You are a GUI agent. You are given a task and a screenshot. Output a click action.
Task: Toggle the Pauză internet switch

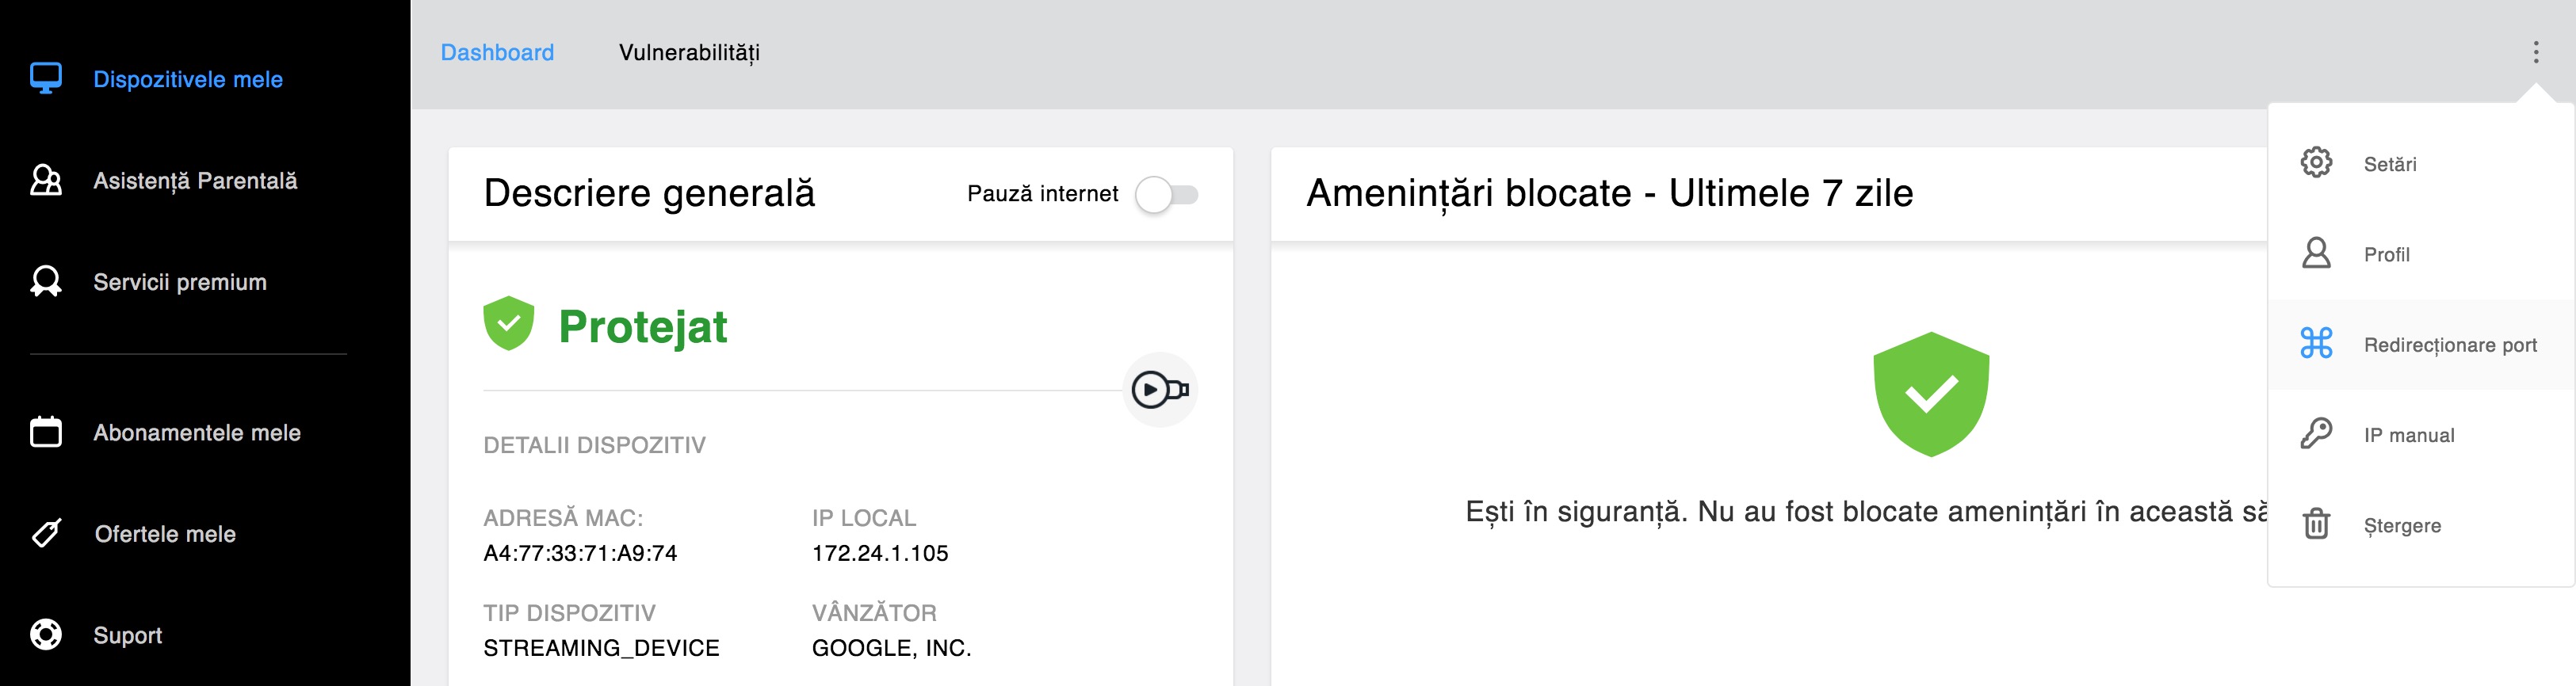(1167, 194)
